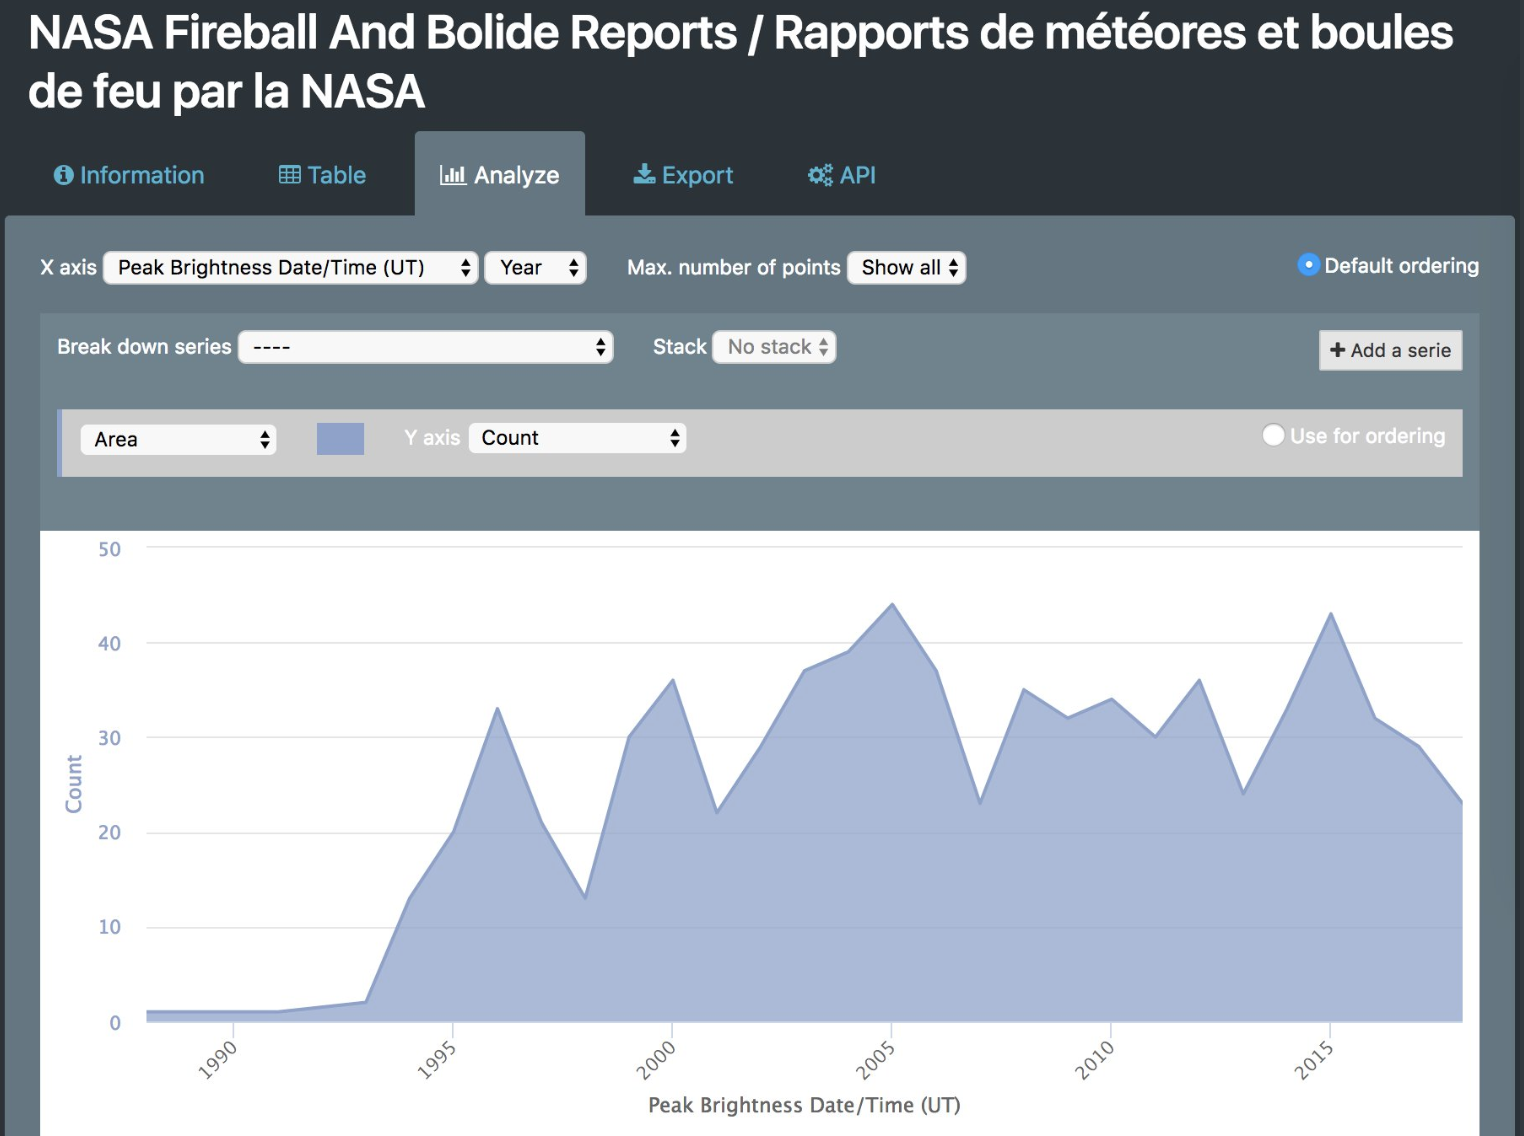Enable the Use for ordering radio button

point(1273,435)
